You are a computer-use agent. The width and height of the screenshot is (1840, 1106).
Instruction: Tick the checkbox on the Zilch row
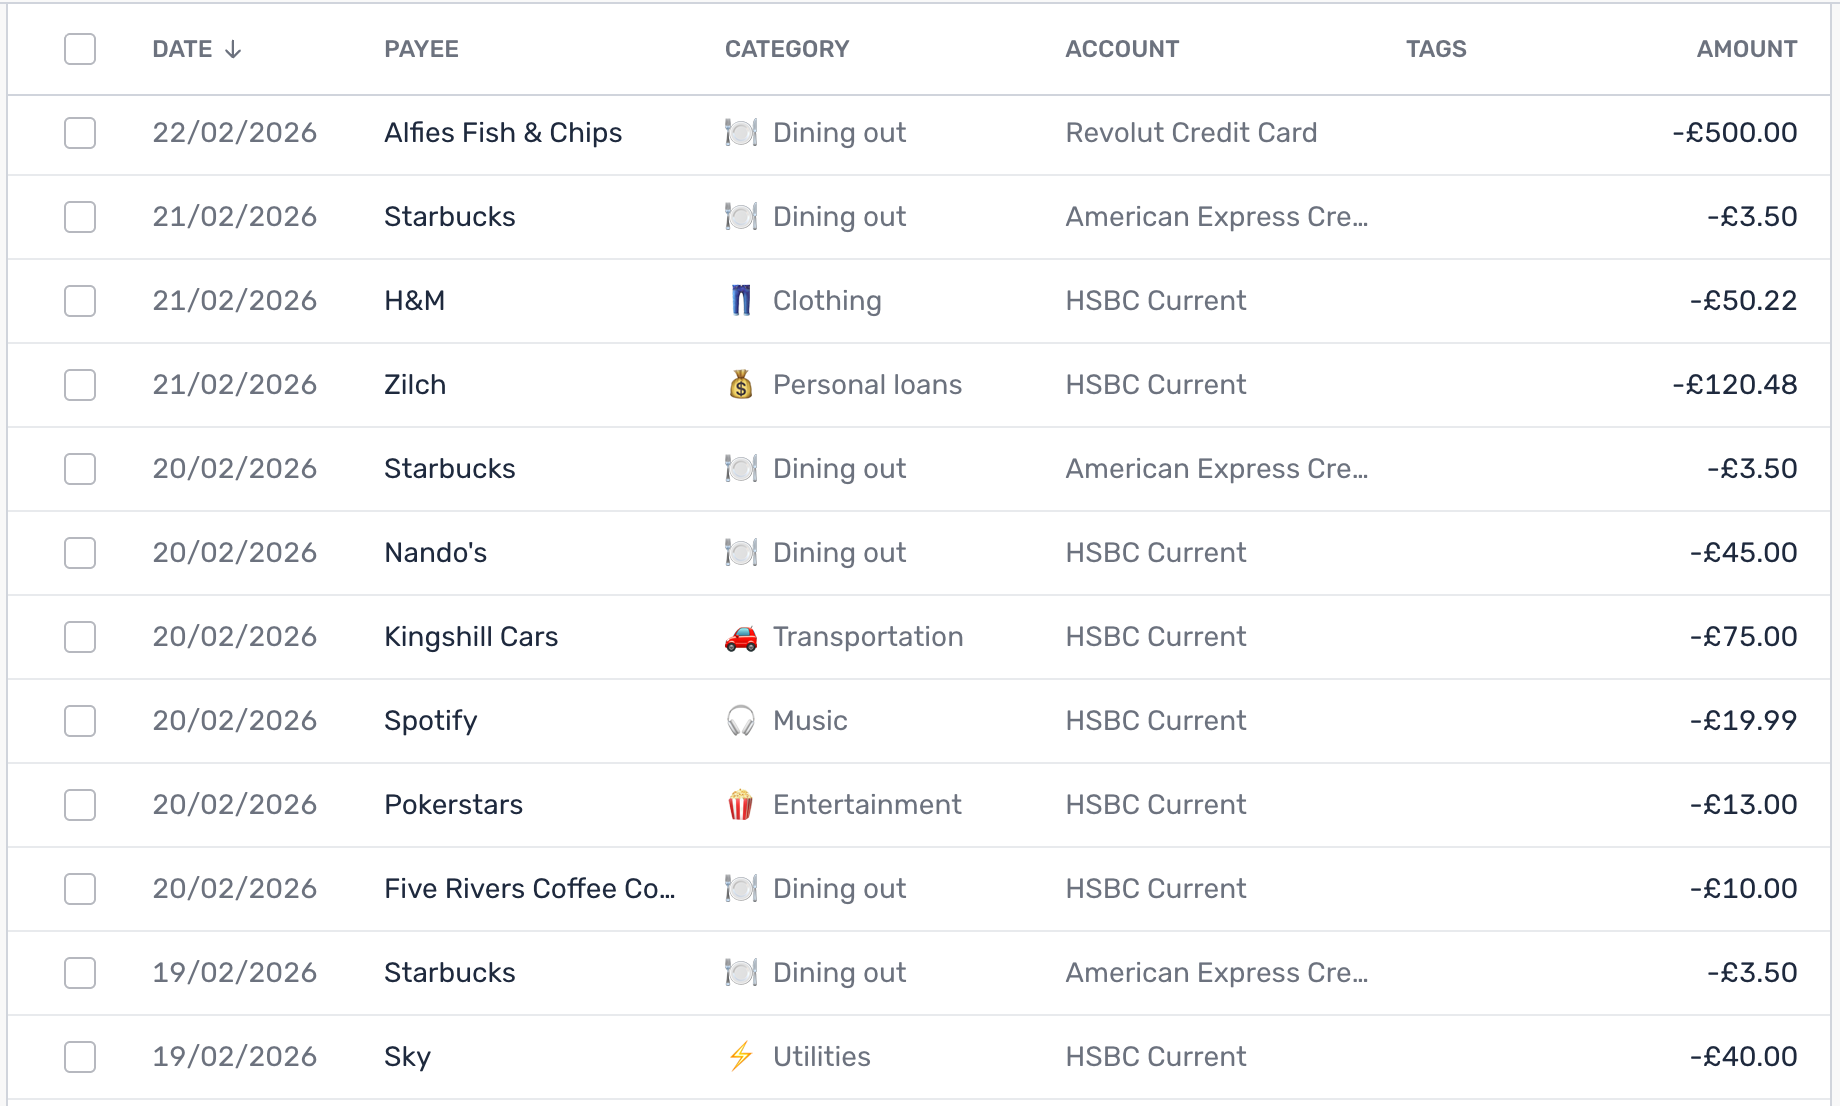80,384
